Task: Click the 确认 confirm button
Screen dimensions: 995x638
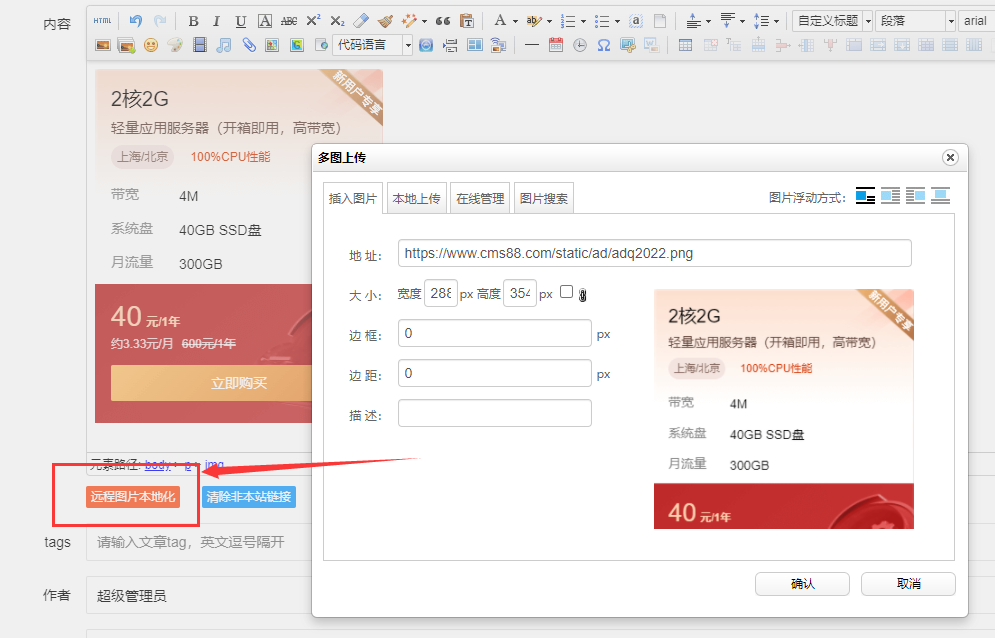Action: (x=801, y=584)
